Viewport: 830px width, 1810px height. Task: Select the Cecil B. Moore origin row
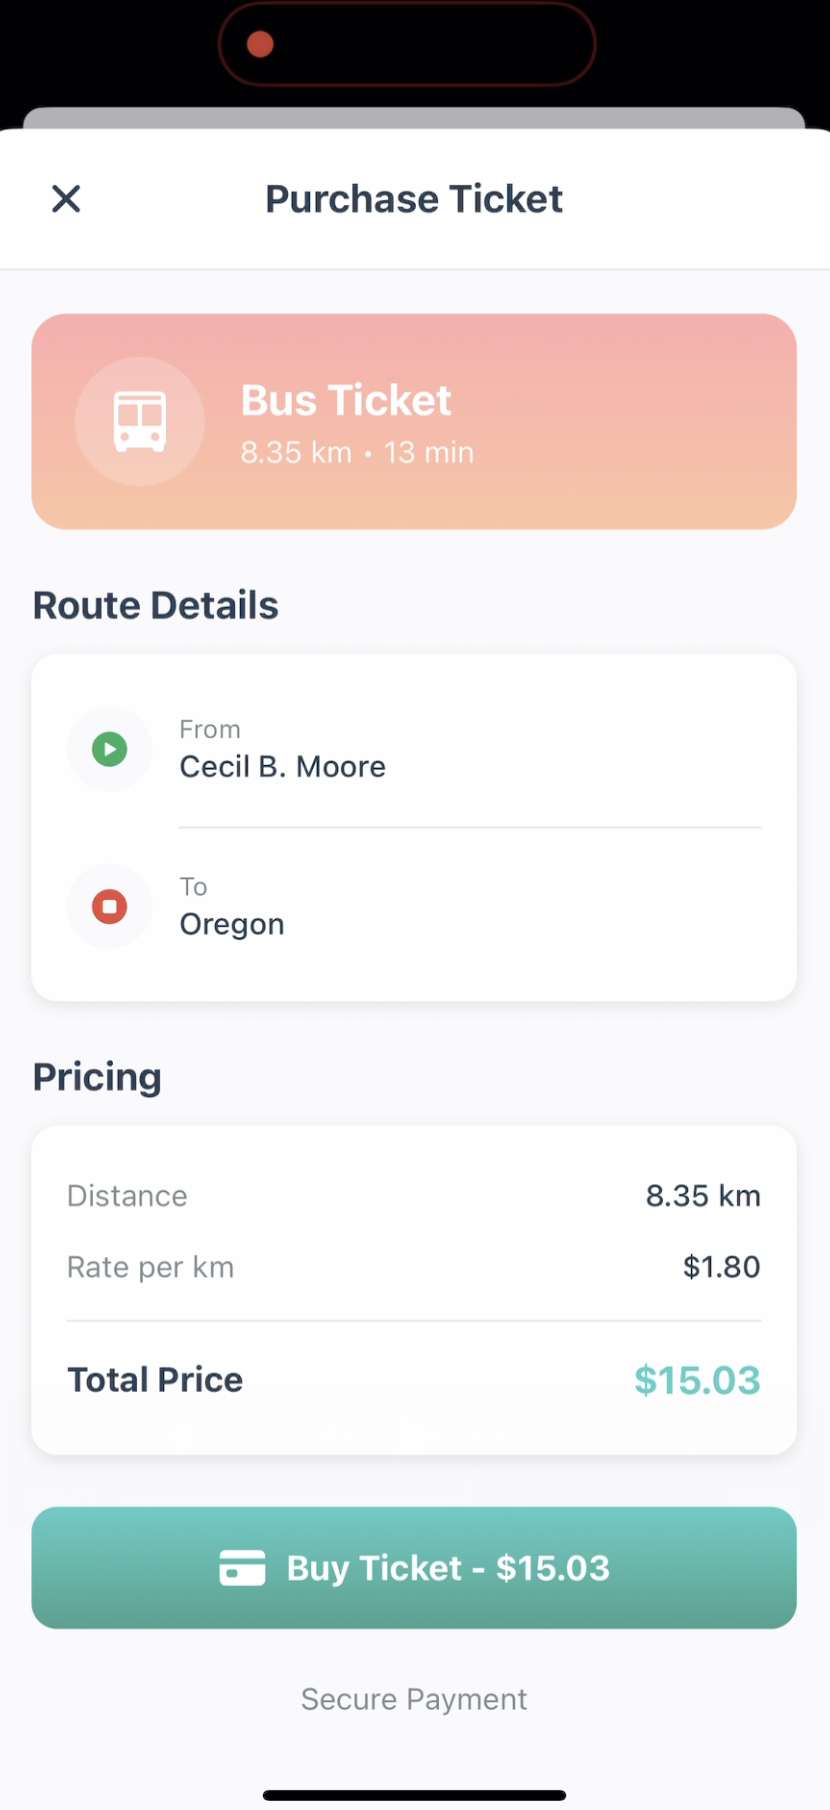[414, 749]
